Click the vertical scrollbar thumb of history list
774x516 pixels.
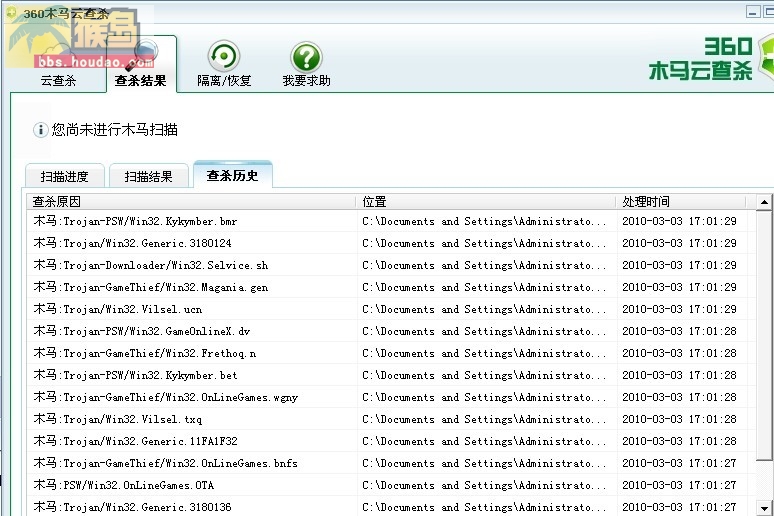[x=764, y=336]
